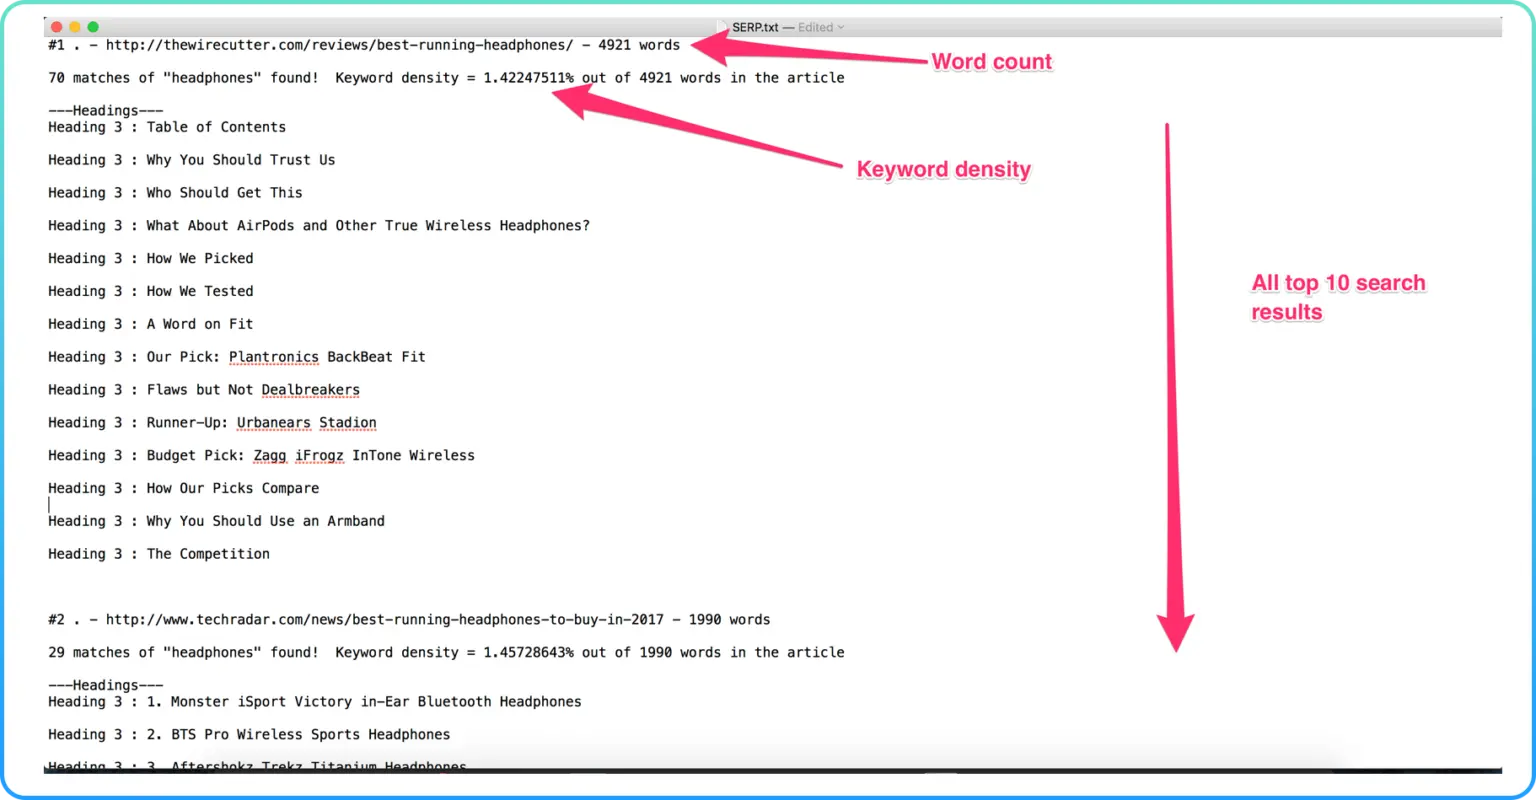Open the Edited dropdown chevron in title bar

[841, 27]
